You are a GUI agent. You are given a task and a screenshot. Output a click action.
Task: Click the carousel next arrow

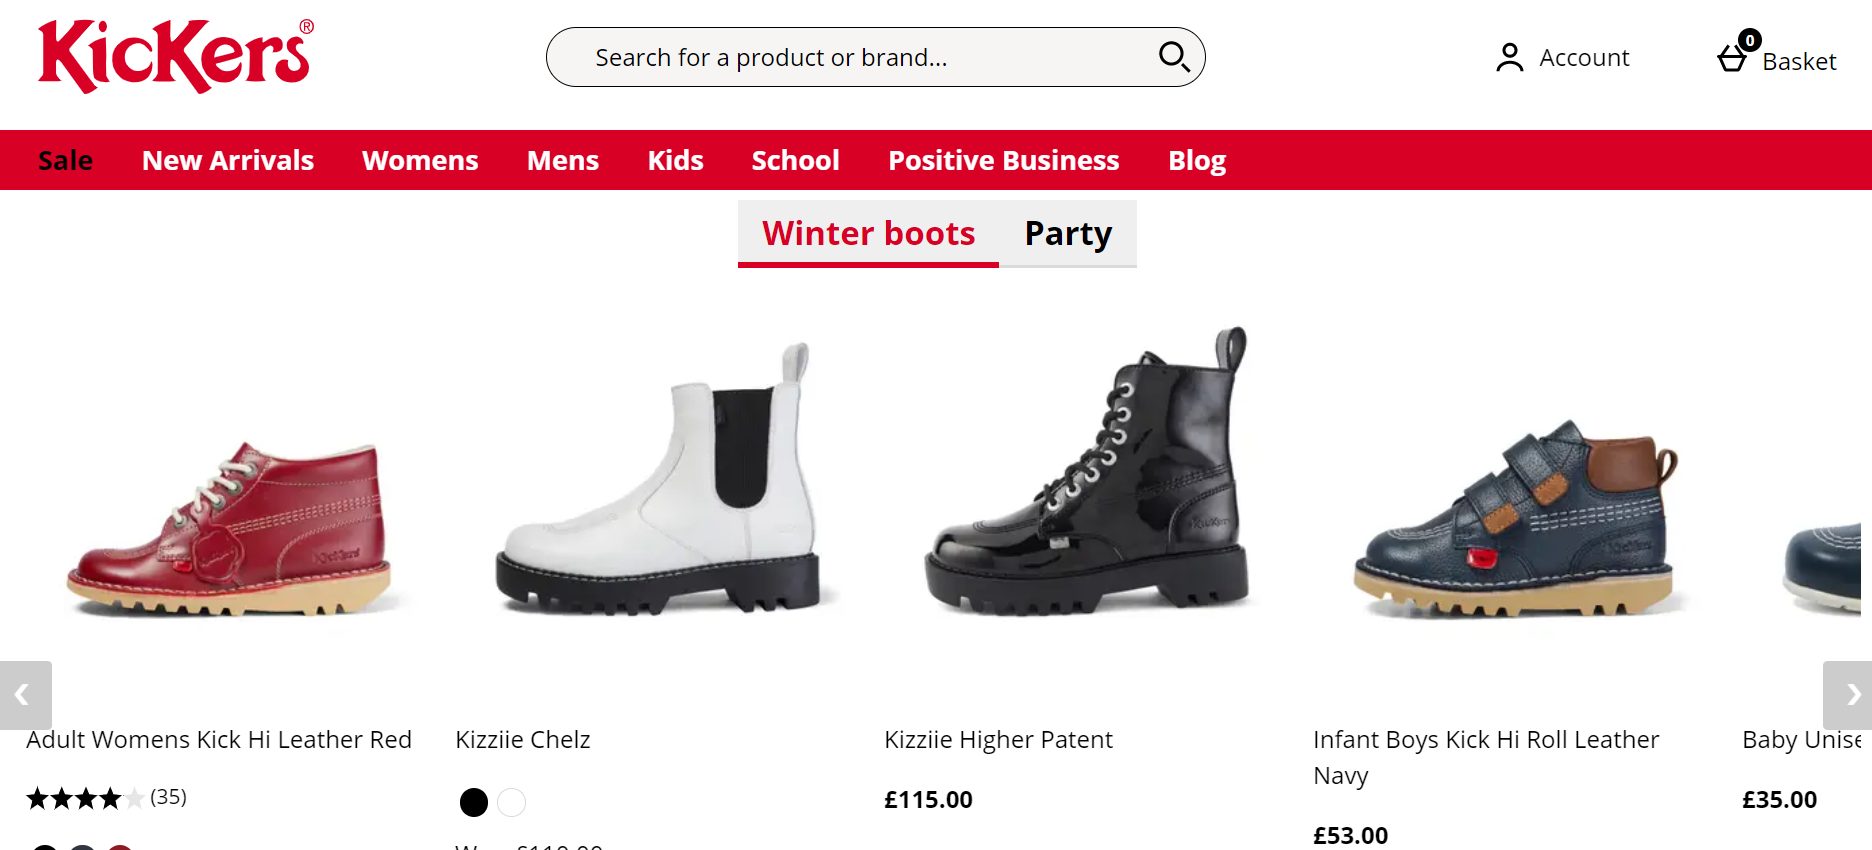point(1849,695)
